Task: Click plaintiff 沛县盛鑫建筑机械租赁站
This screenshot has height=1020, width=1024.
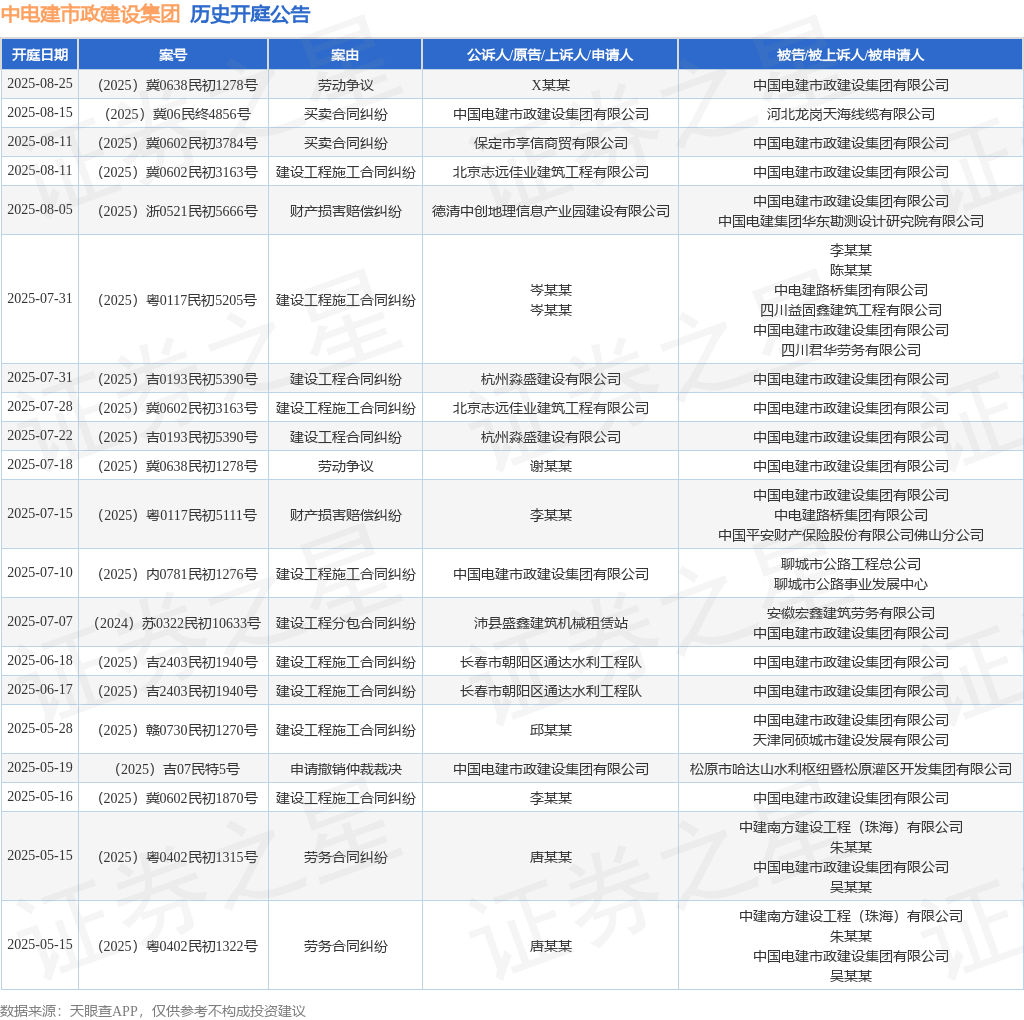Action: tap(551, 623)
